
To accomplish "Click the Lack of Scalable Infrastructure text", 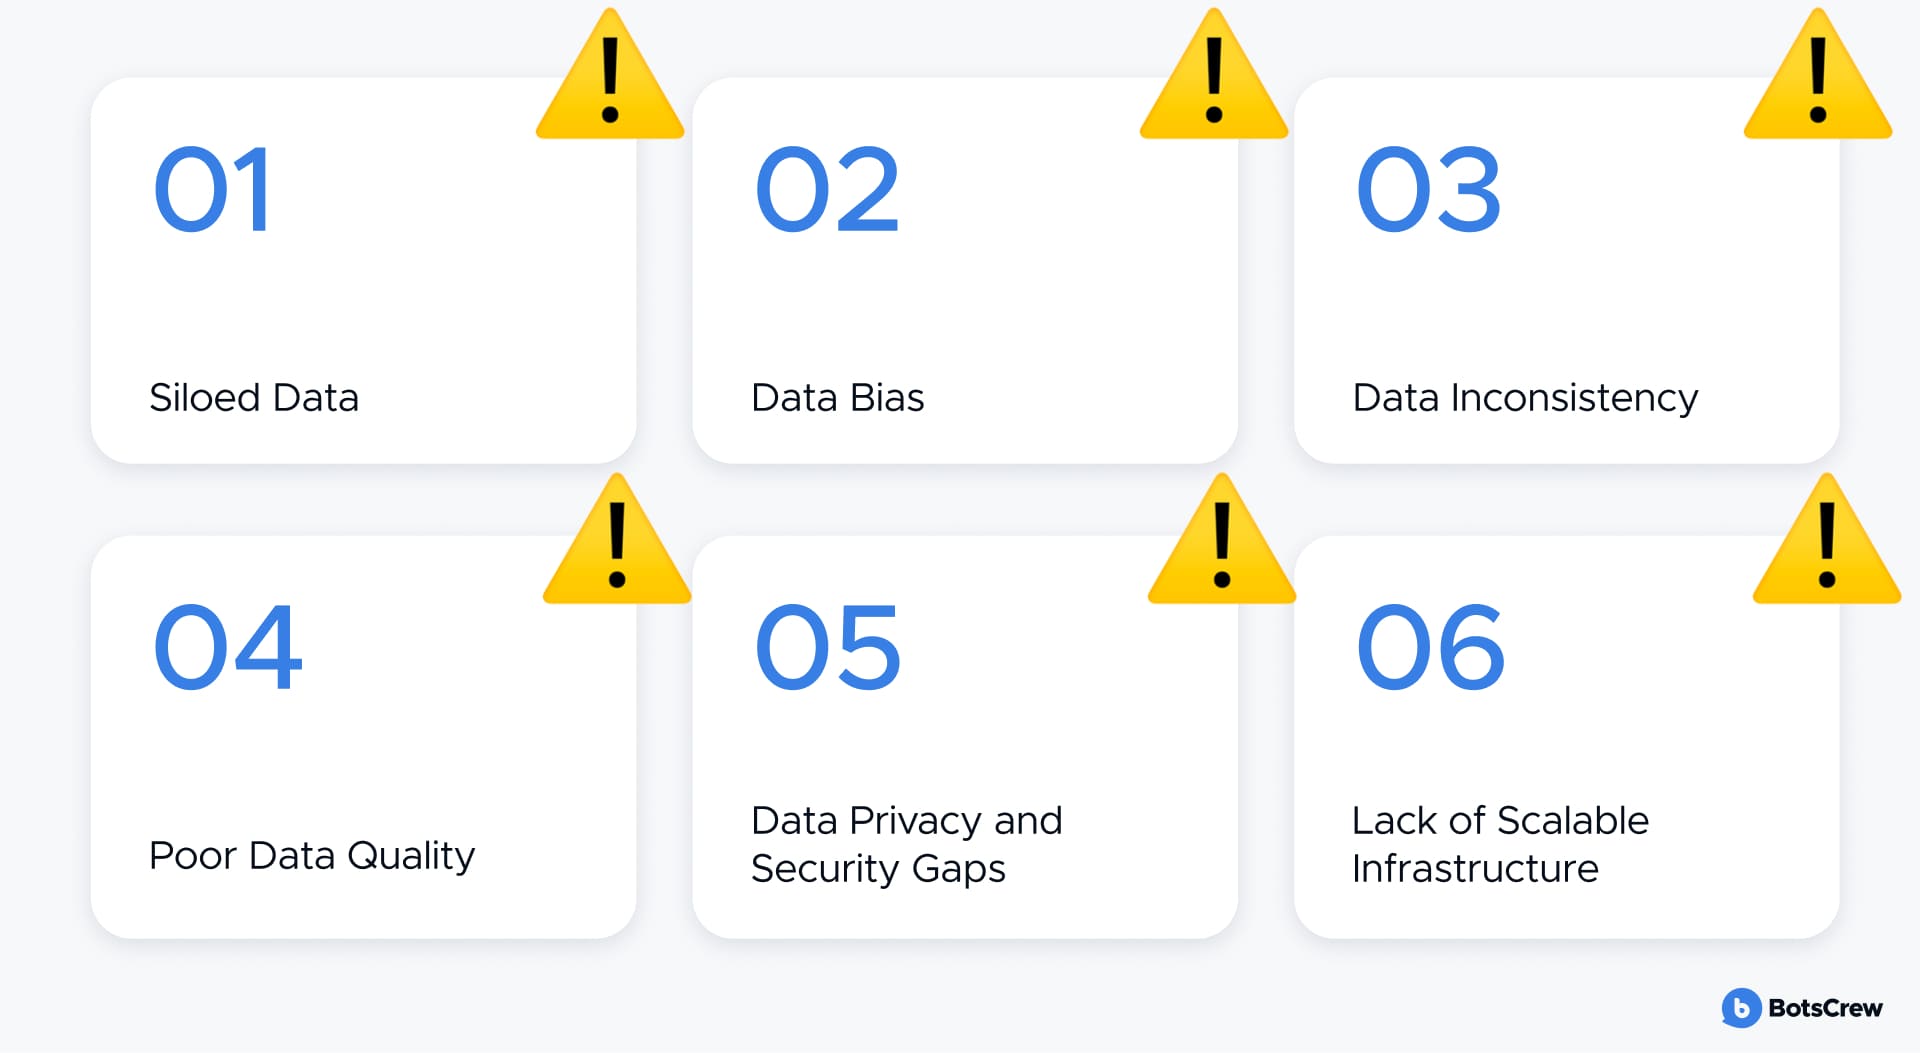I will (1500, 844).
